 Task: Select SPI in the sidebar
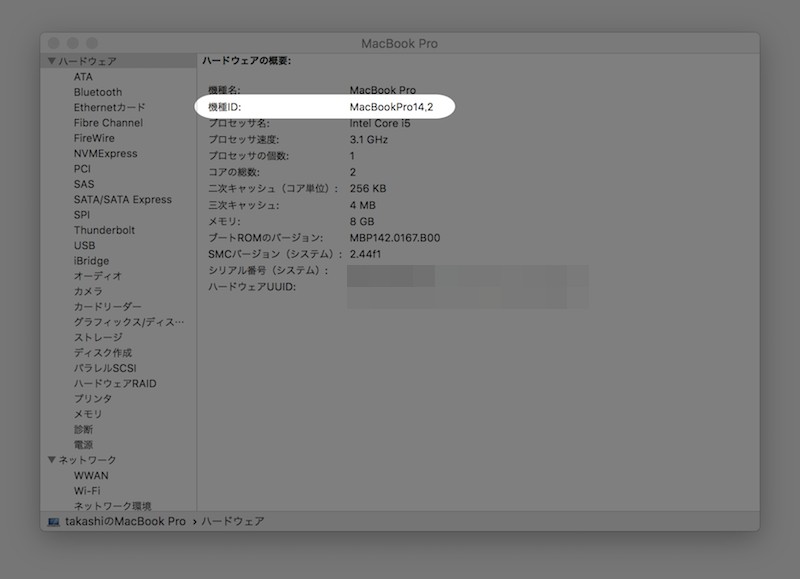tap(82, 215)
